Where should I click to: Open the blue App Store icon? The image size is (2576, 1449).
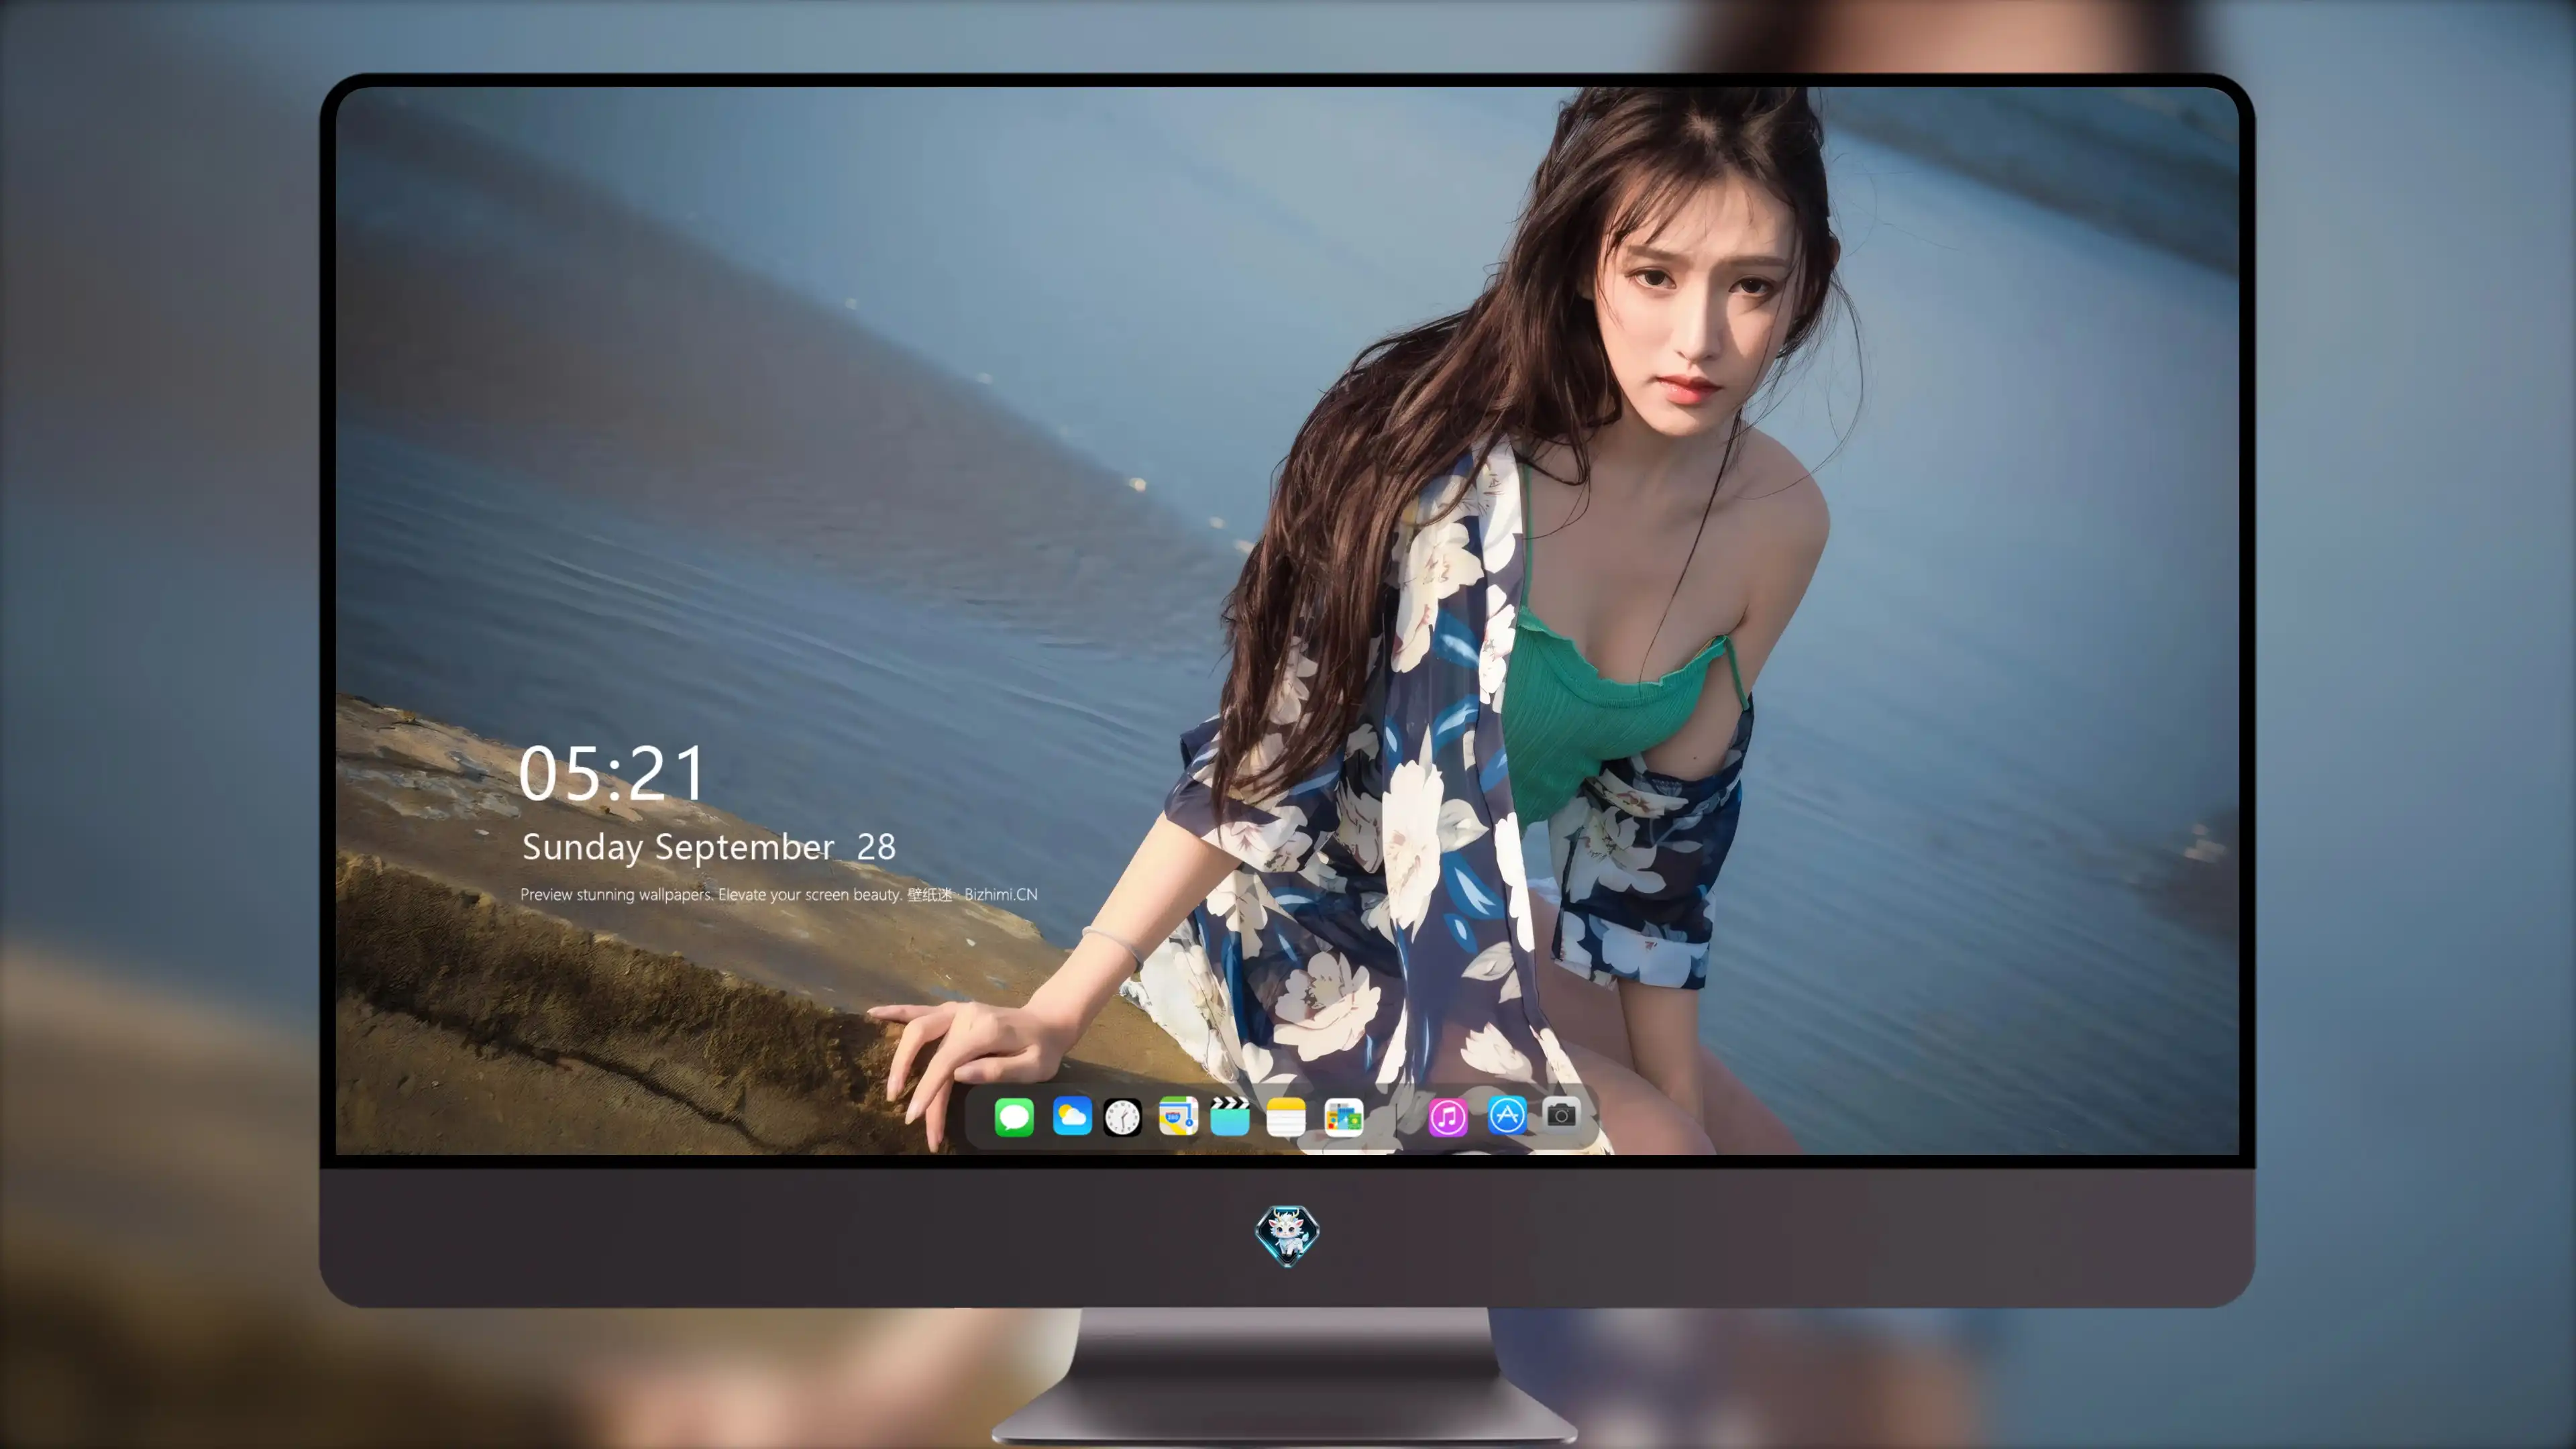tap(1507, 1115)
